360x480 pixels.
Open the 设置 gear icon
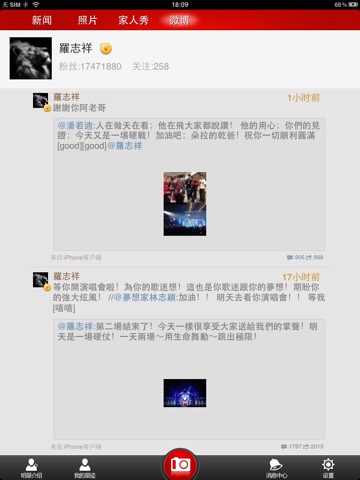328,468
